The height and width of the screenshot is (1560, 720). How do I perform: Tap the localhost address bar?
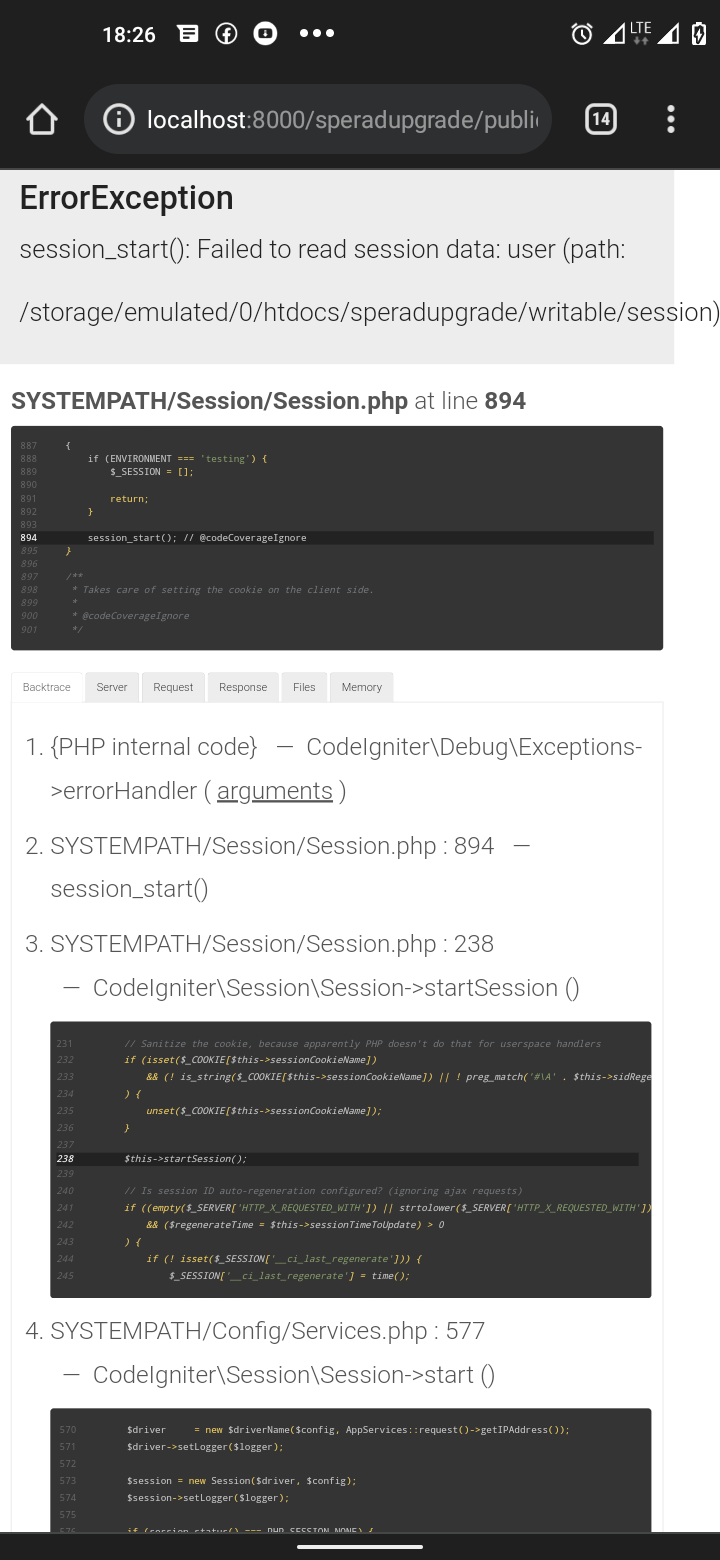pyautogui.click(x=330, y=118)
